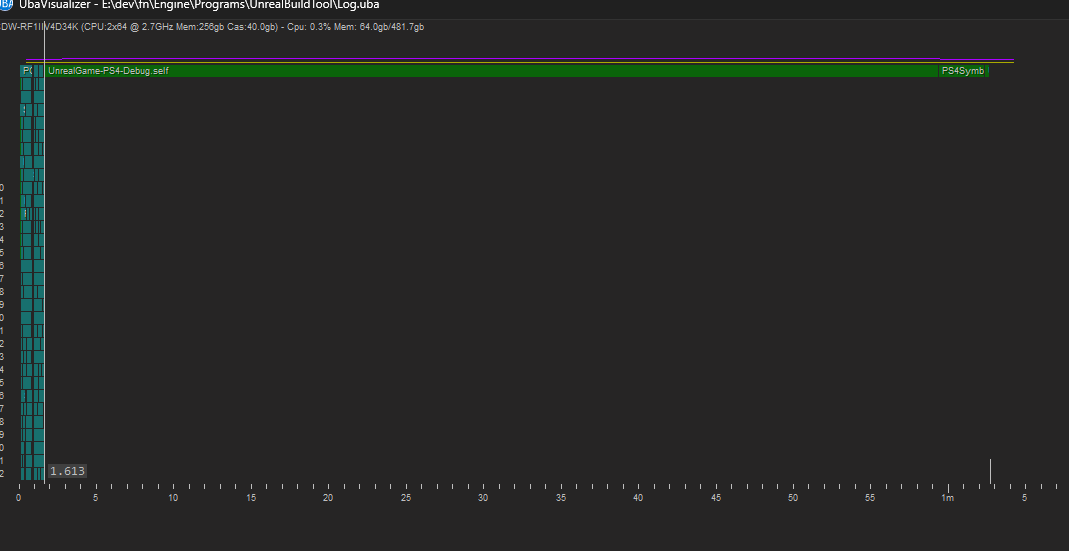
Task: Click the 45 second tick label
Action: (x=716, y=498)
